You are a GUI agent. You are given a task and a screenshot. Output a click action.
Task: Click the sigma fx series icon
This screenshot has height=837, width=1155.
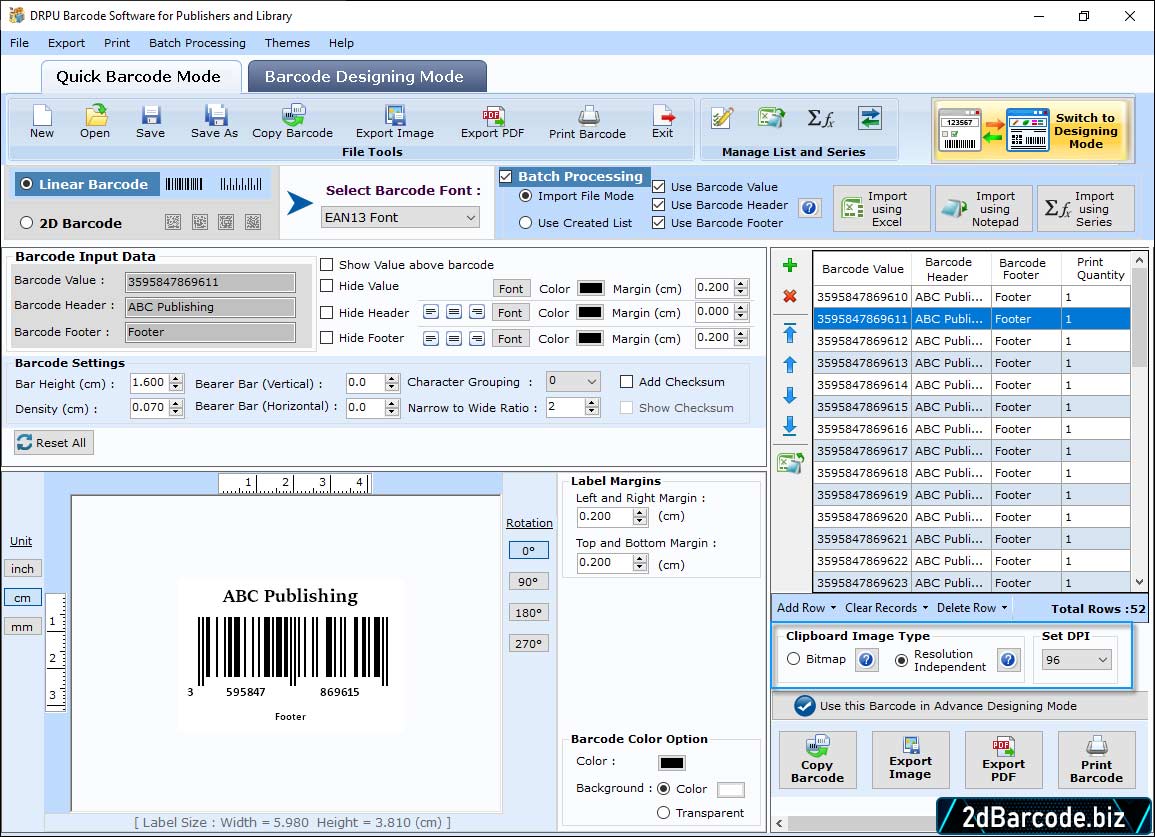pyautogui.click(x=821, y=118)
